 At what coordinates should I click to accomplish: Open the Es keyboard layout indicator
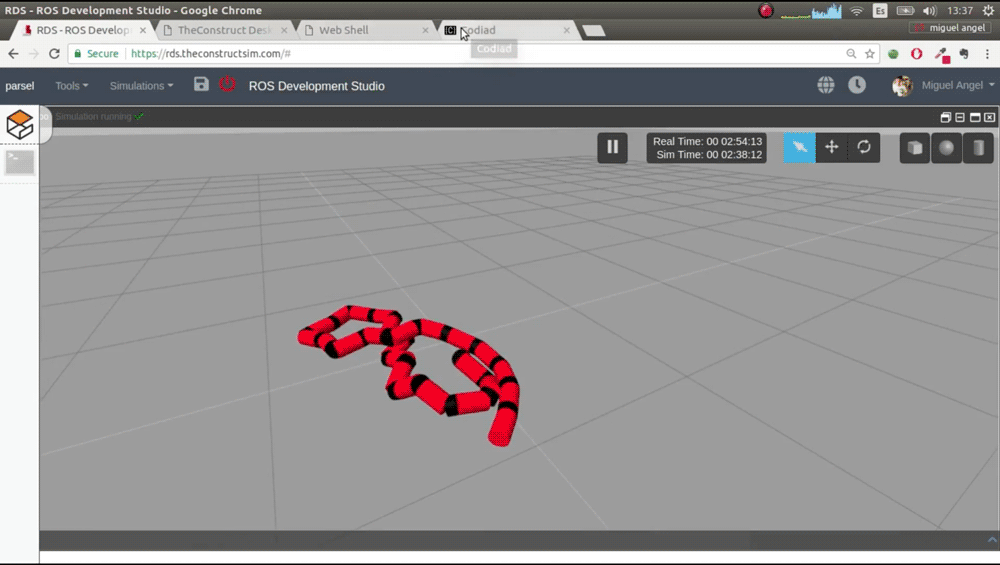coord(880,11)
